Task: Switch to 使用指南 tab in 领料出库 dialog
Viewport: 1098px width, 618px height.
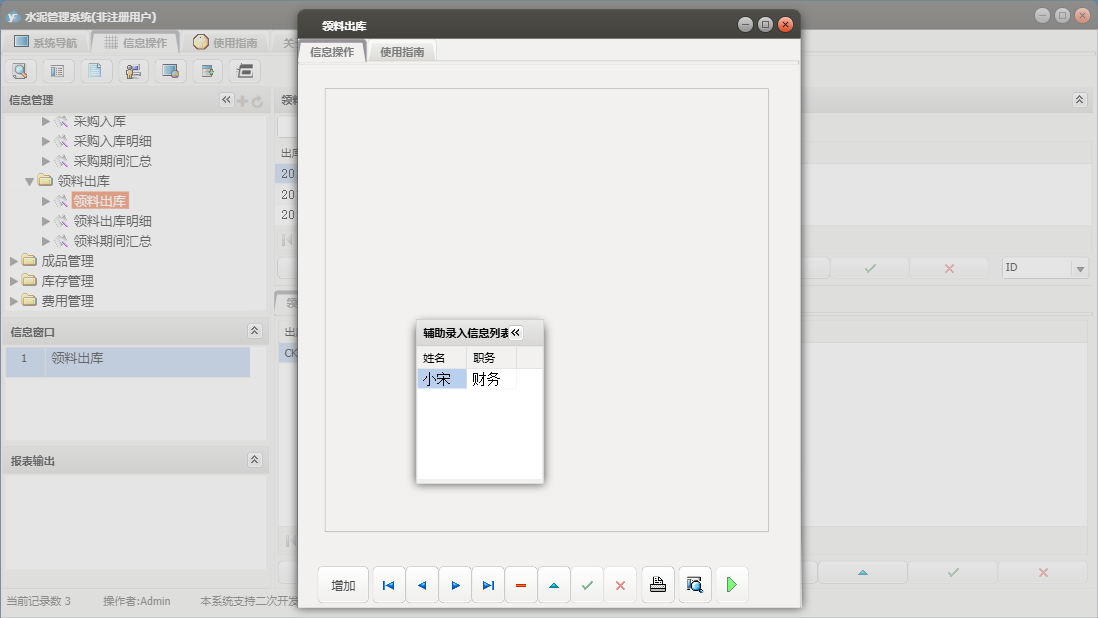Action: click(402, 52)
